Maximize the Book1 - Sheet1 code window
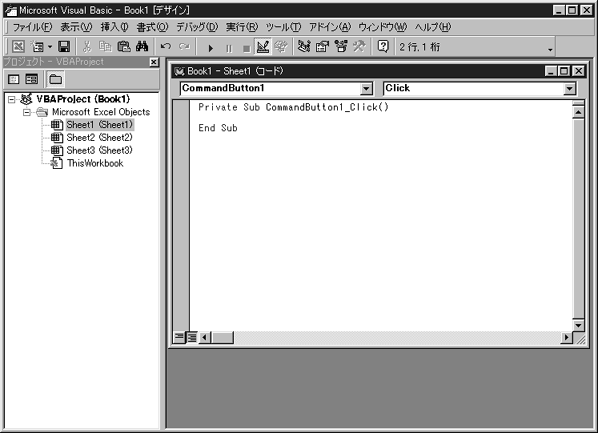598x433 pixels. [564, 71]
